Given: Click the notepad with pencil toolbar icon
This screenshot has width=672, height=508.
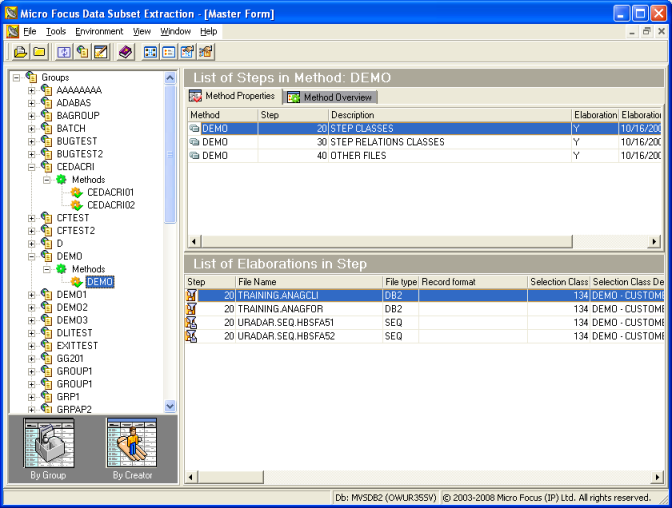Looking at the screenshot, I should (x=100, y=52).
